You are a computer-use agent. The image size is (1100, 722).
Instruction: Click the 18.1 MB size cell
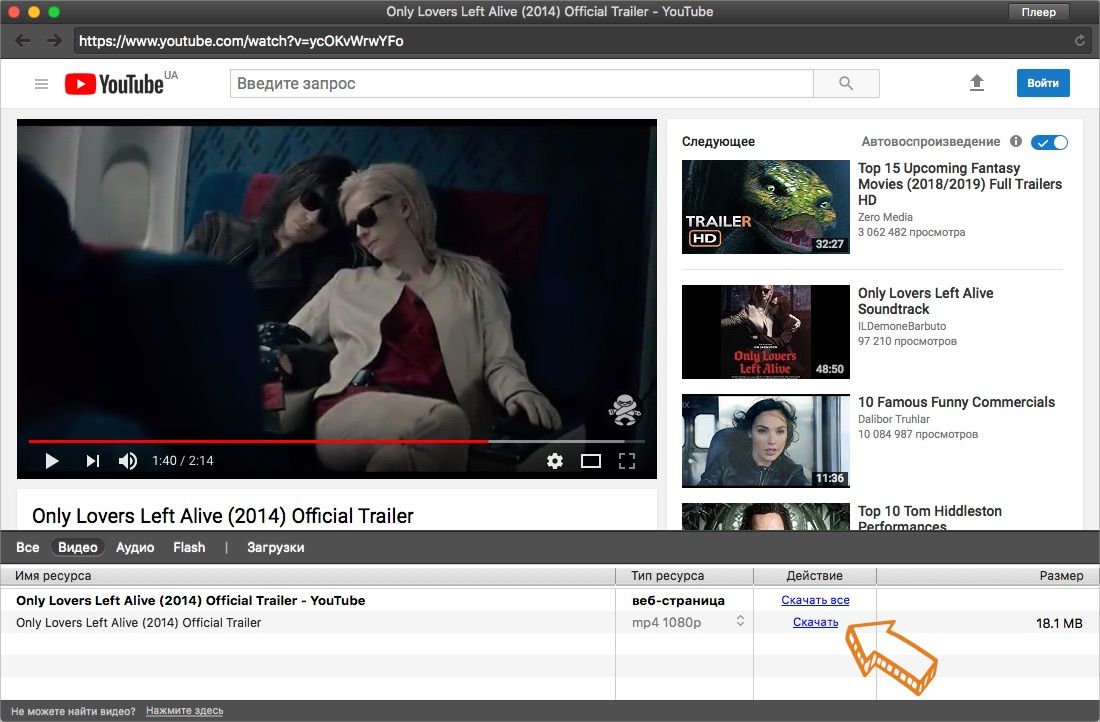point(1059,623)
